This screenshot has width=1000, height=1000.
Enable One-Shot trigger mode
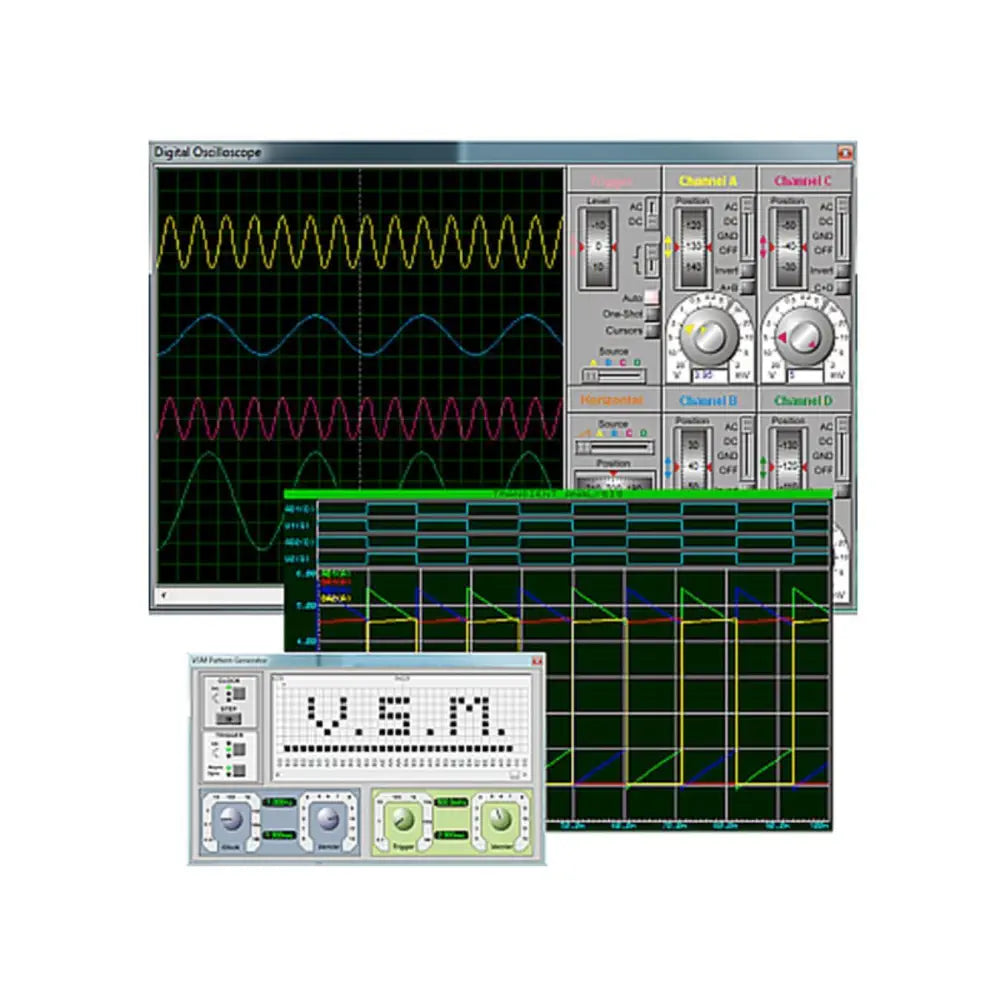click(652, 314)
